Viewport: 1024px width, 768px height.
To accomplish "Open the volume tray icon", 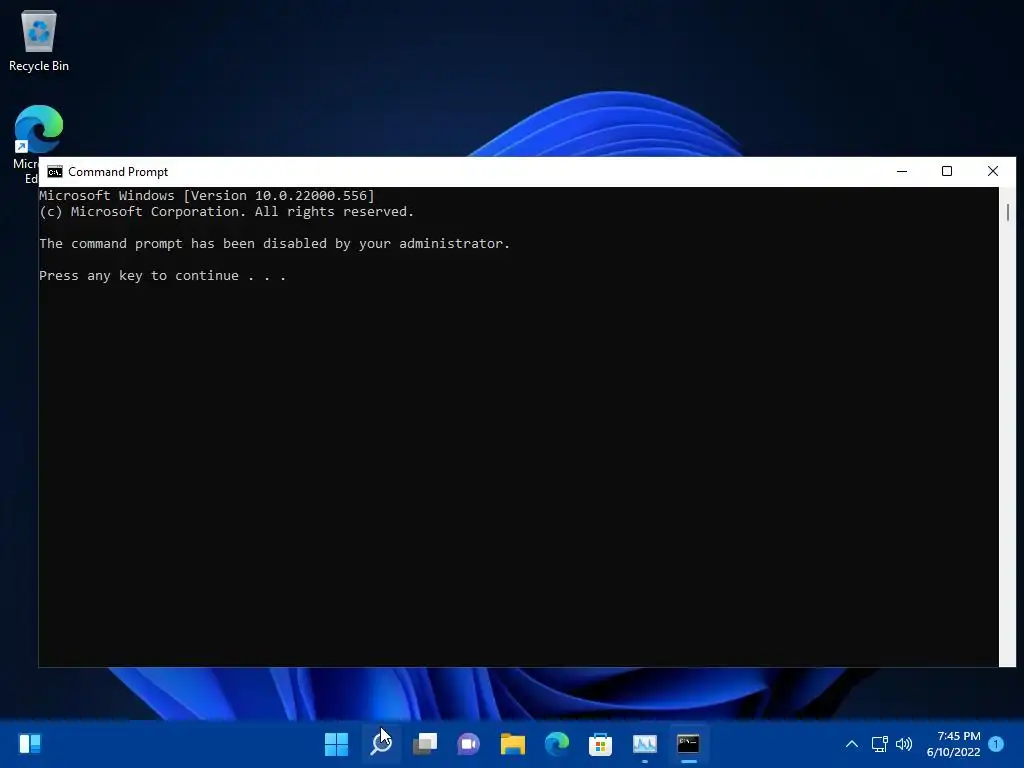I will 904,744.
